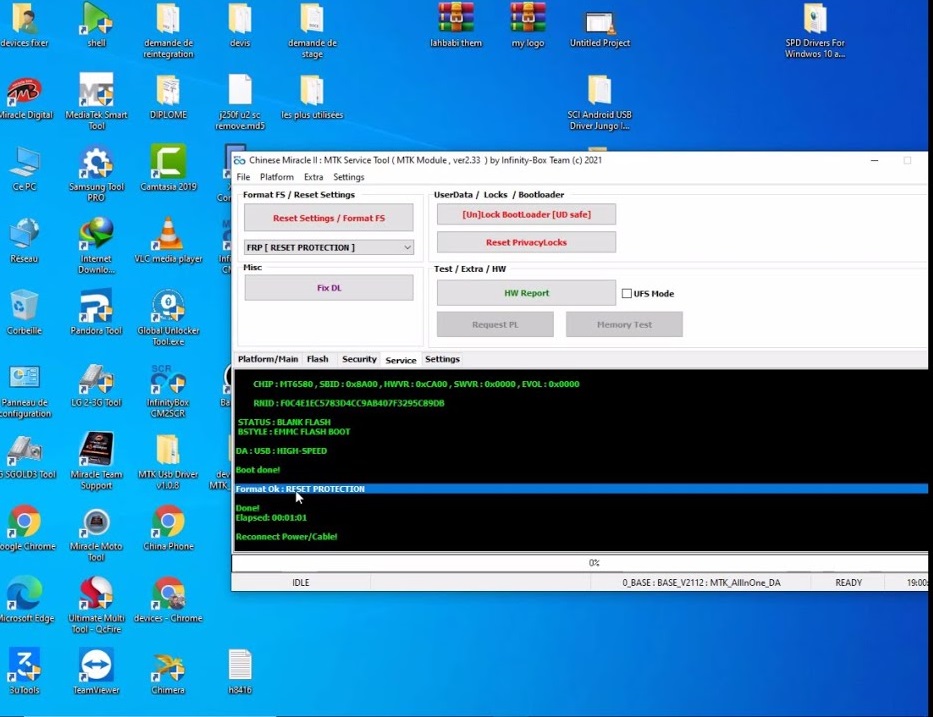Select the 3uTools desktop icon

click(24, 667)
